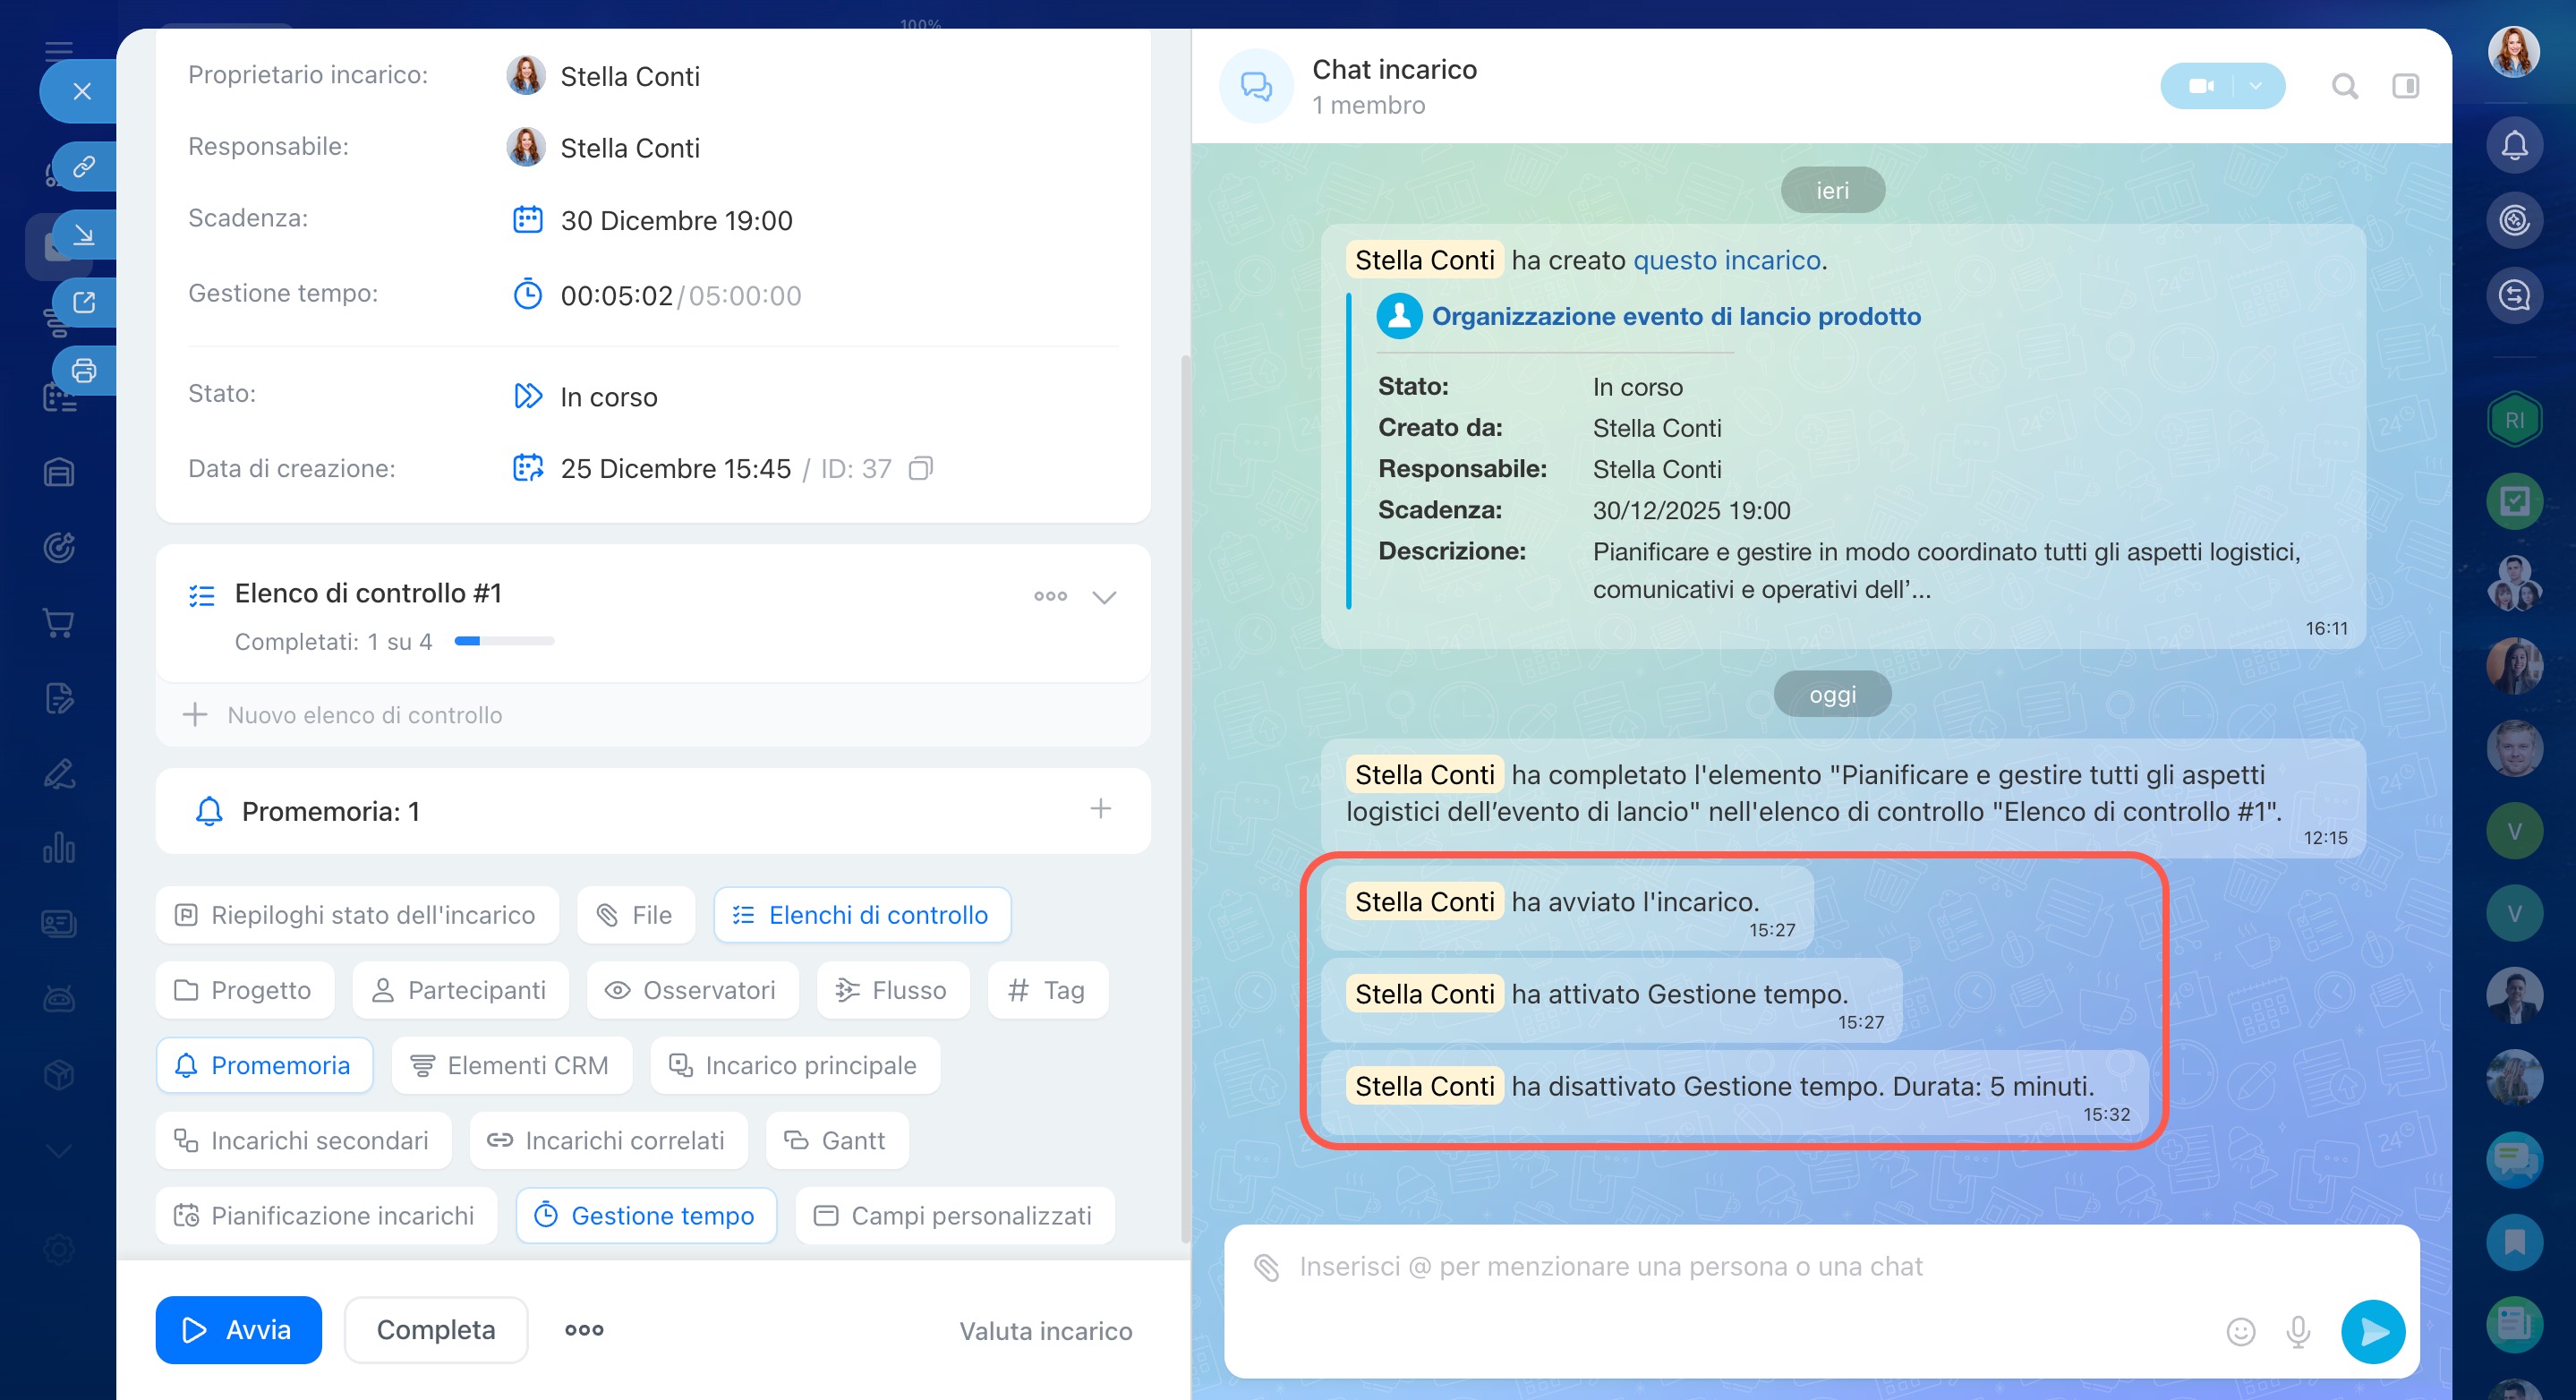The width and height of the screenshot is (2576, 1400).
Task: Open the 'questo incarico' link in the chat
Action: click(1726, 260)
